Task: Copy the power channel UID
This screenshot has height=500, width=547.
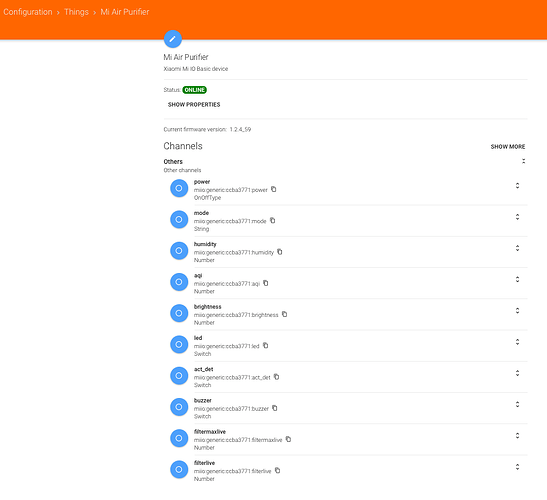Action: click(x=274, y=189)
